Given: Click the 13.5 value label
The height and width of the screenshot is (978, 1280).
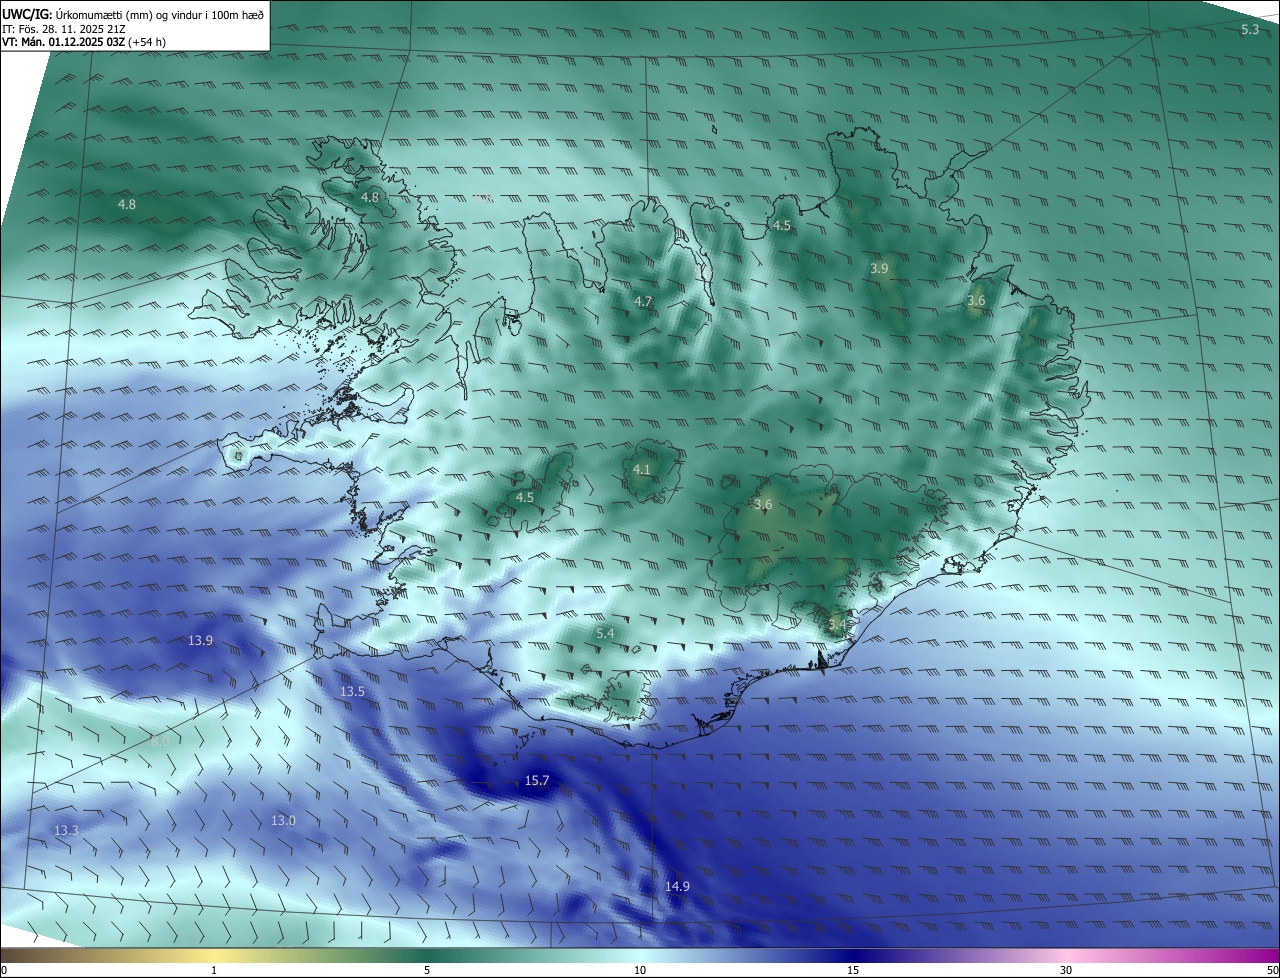Looking at the screenshot, I should 352,691.
